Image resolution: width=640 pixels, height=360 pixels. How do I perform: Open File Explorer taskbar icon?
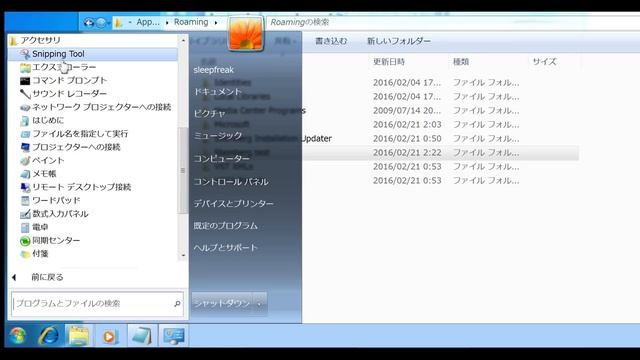click(x=79, y=336)
